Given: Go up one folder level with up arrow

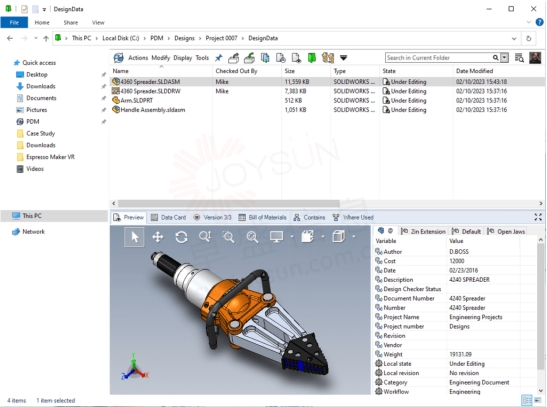Looking at the screenshot, I should [46, 38].
